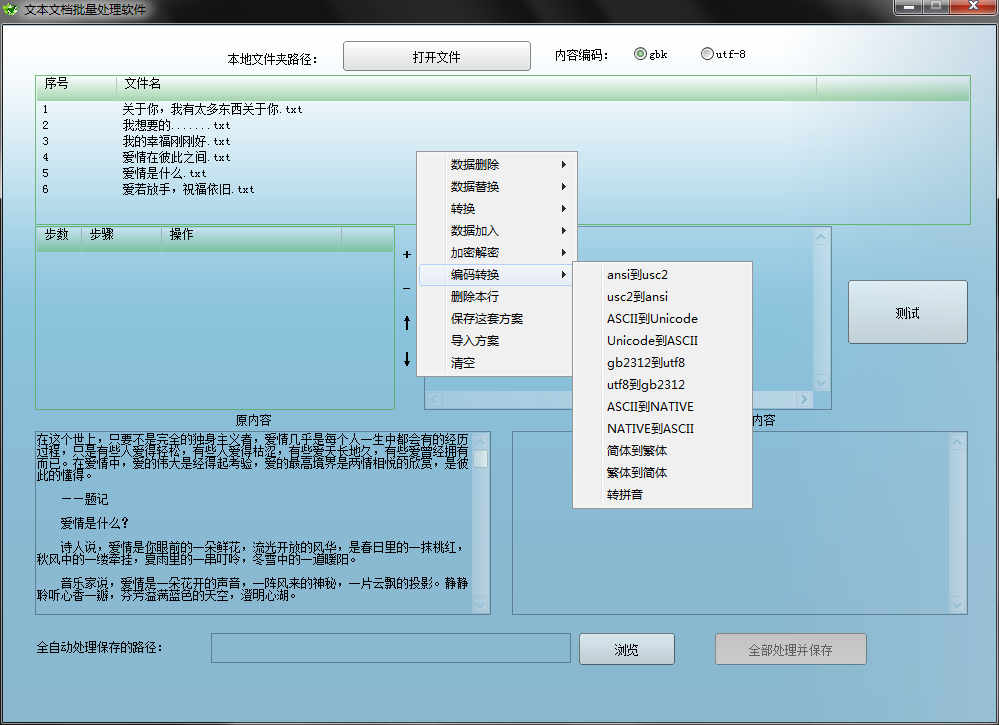Click scroll-down arrow of result content panel

957,604
